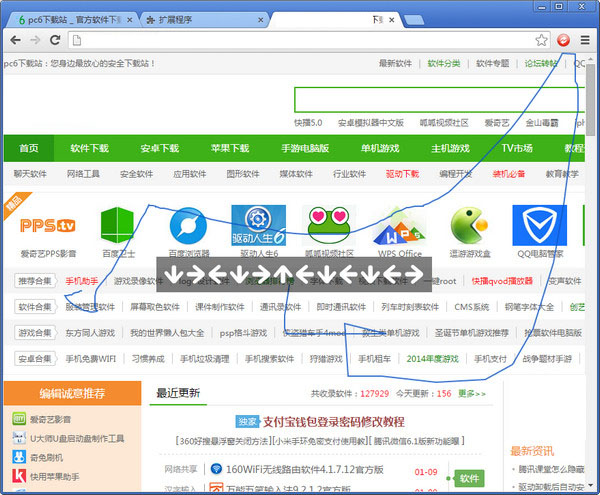Open the 网络工具 category
Image resolution: width=600 pixels, height=495 pixels.
point(83,174)
